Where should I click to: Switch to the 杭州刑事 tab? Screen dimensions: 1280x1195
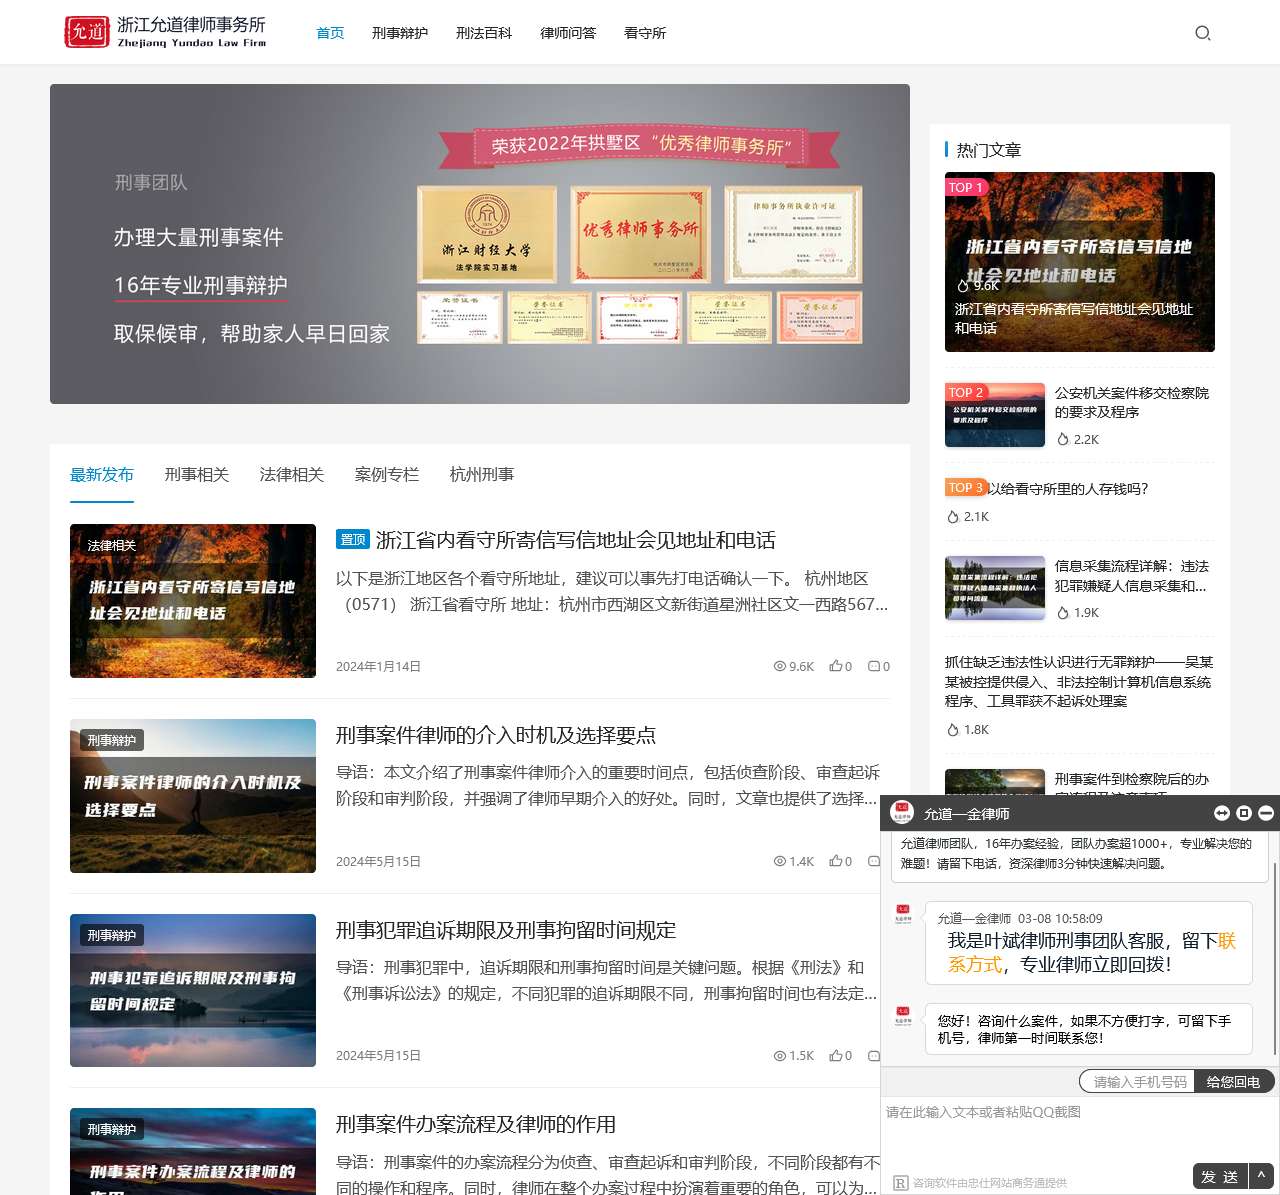(x=482, y=474)
